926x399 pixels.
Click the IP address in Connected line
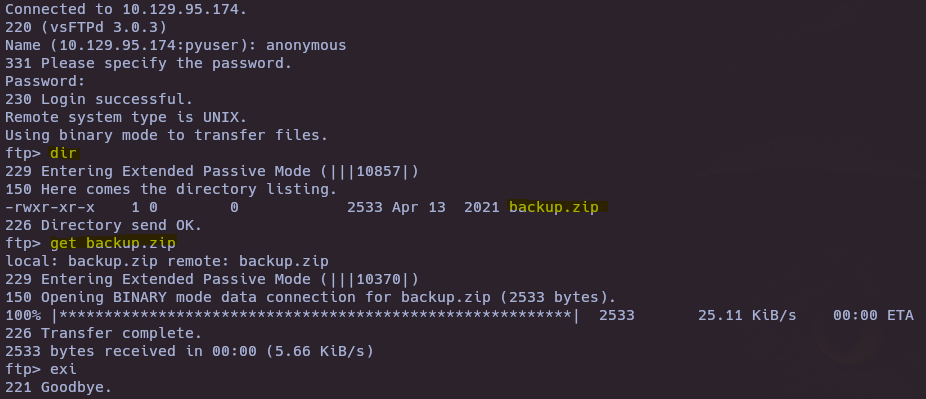185,9
